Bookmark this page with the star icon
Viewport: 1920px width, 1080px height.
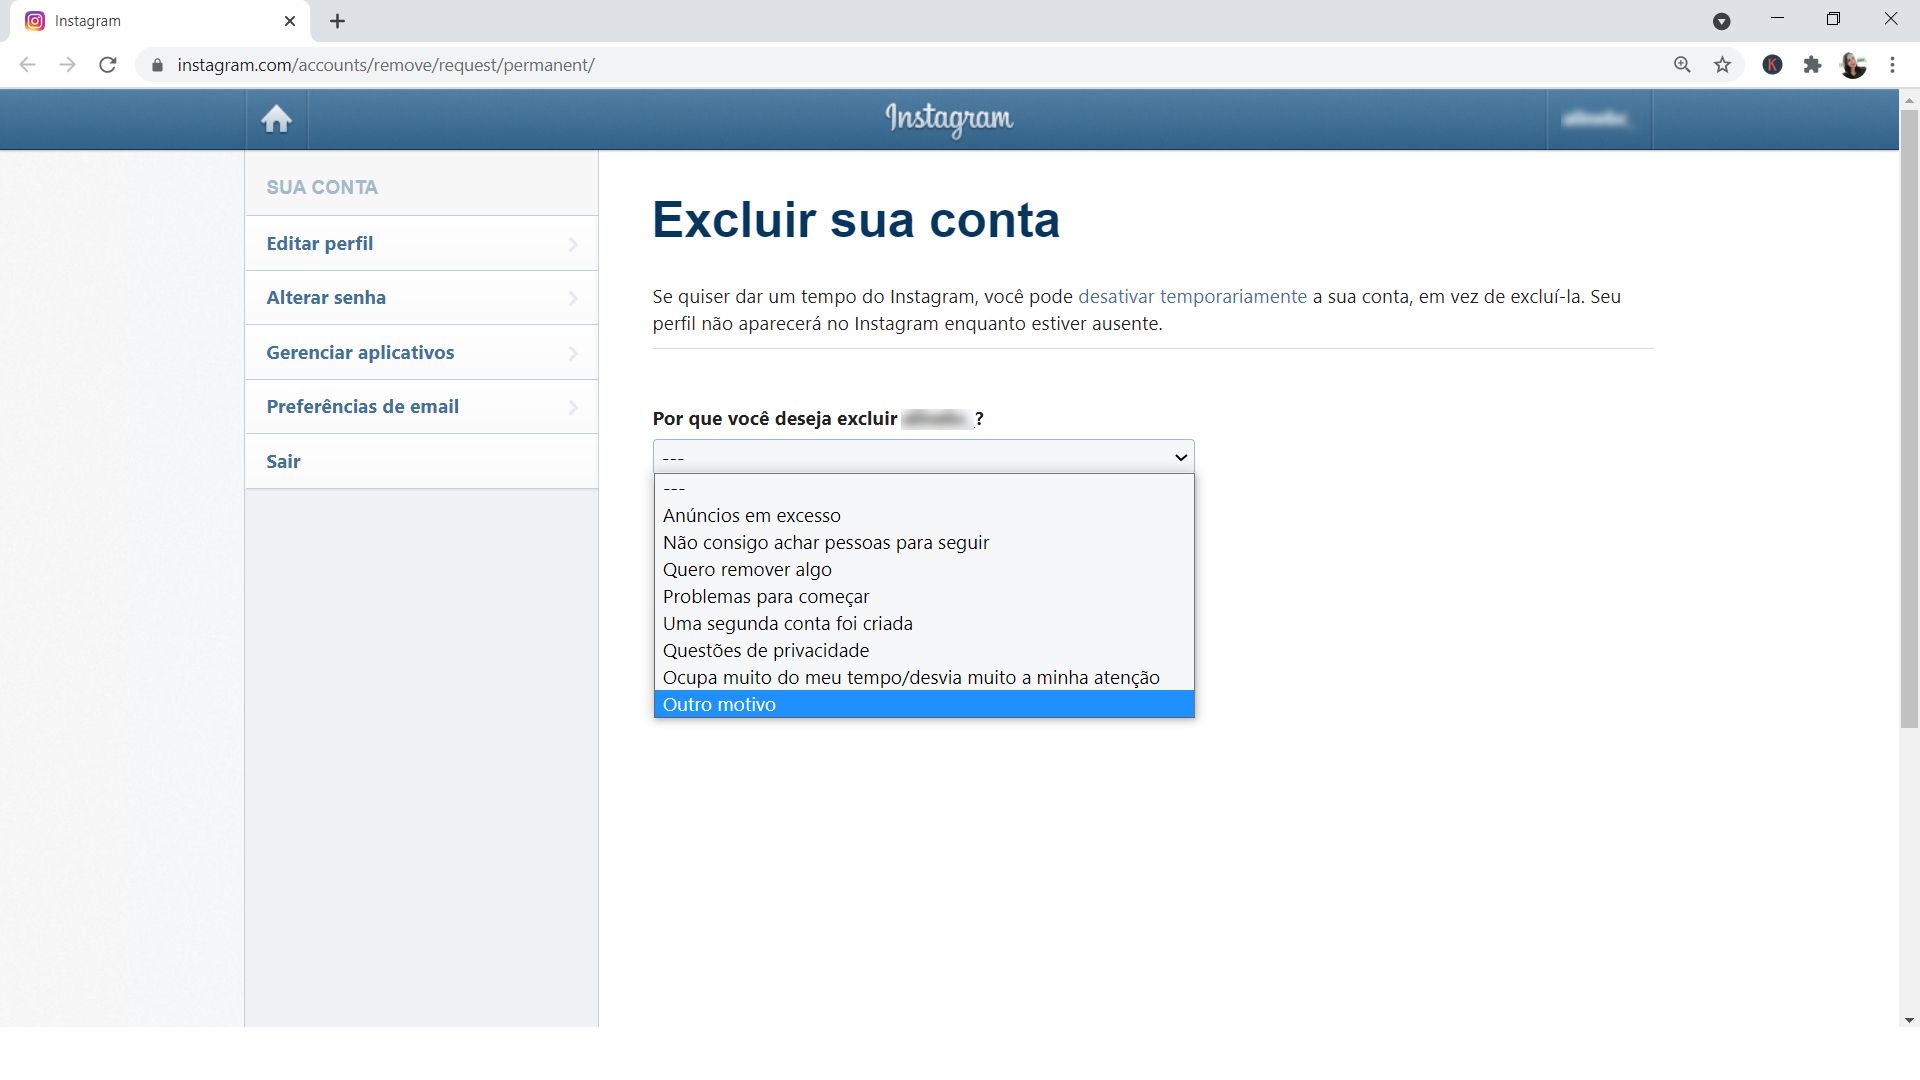(1722, 65)
